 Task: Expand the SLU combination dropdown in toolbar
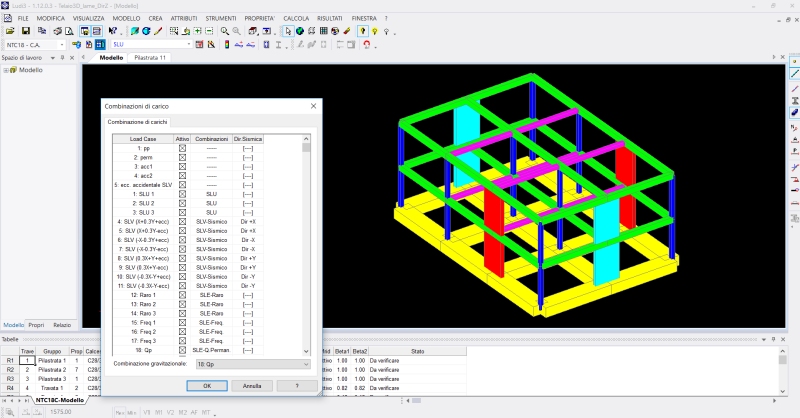189,45
